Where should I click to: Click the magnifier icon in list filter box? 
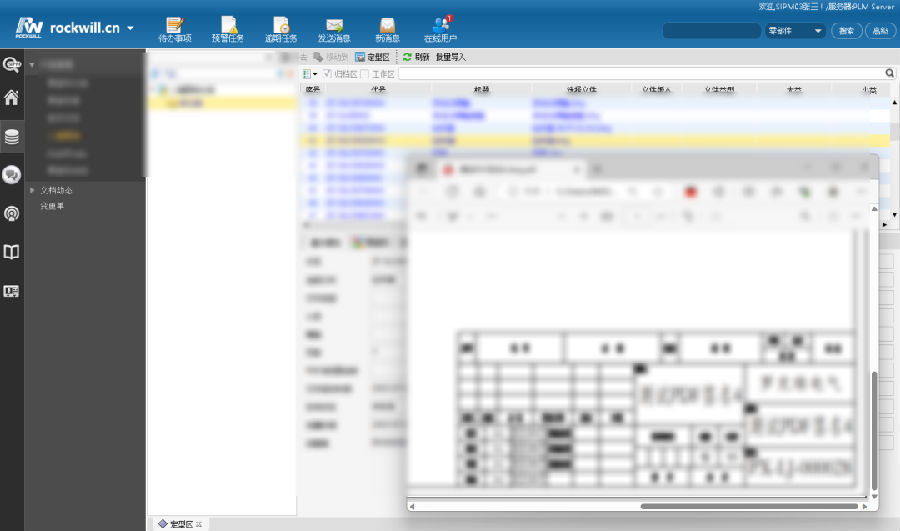[889, 73]
